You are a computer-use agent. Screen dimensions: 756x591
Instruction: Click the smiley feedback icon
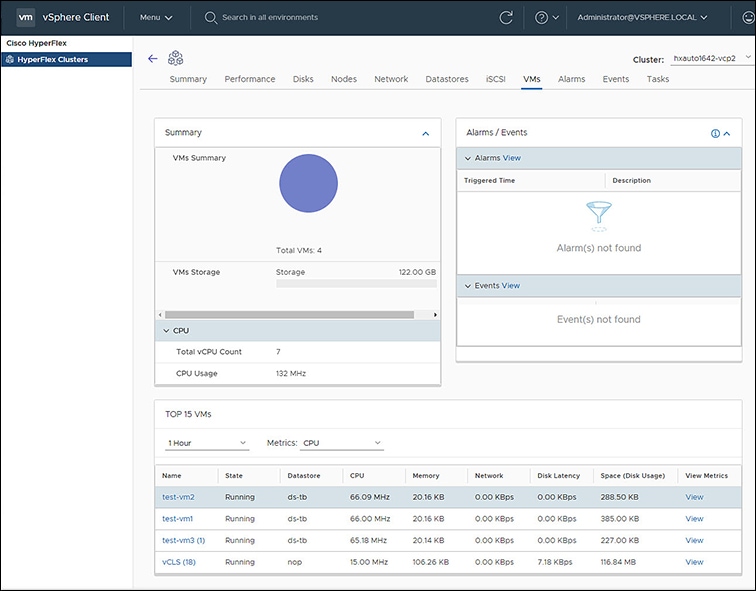coord(748,18)
